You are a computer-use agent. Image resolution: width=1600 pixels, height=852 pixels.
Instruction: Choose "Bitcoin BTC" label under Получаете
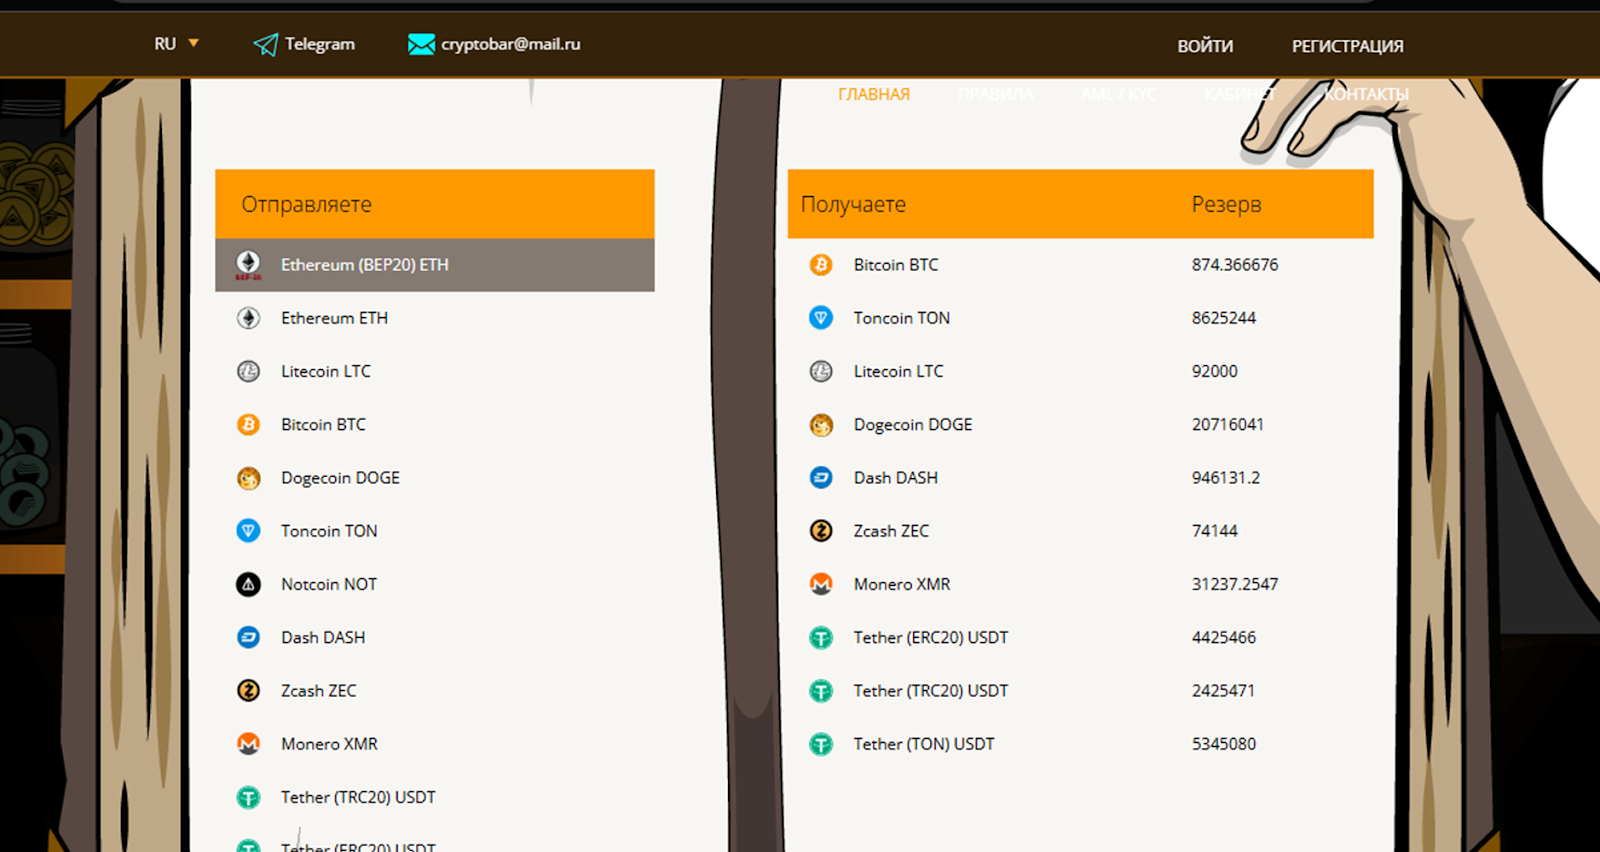coord(896,265)
